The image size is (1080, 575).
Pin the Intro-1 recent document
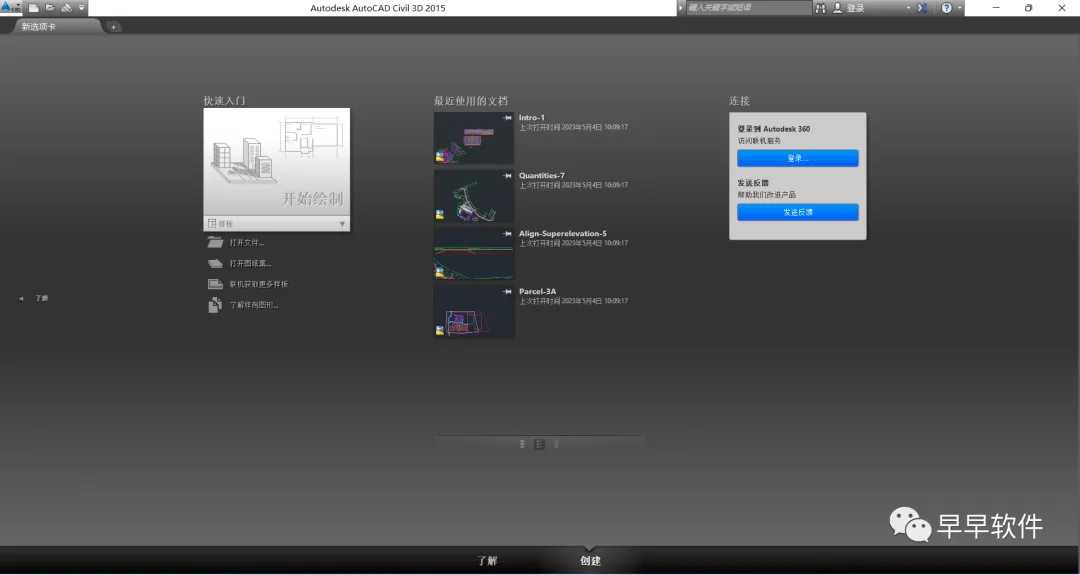[508, 118]
